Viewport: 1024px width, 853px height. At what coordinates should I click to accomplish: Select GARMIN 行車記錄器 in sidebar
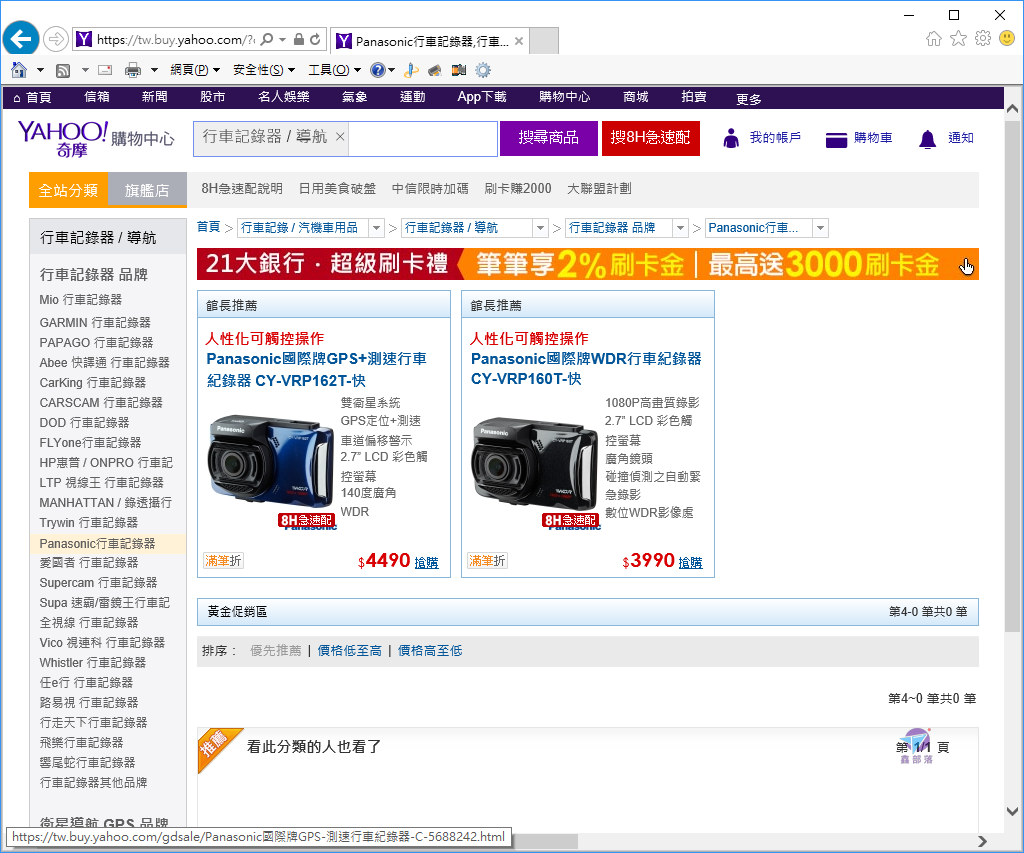(95, 323)
